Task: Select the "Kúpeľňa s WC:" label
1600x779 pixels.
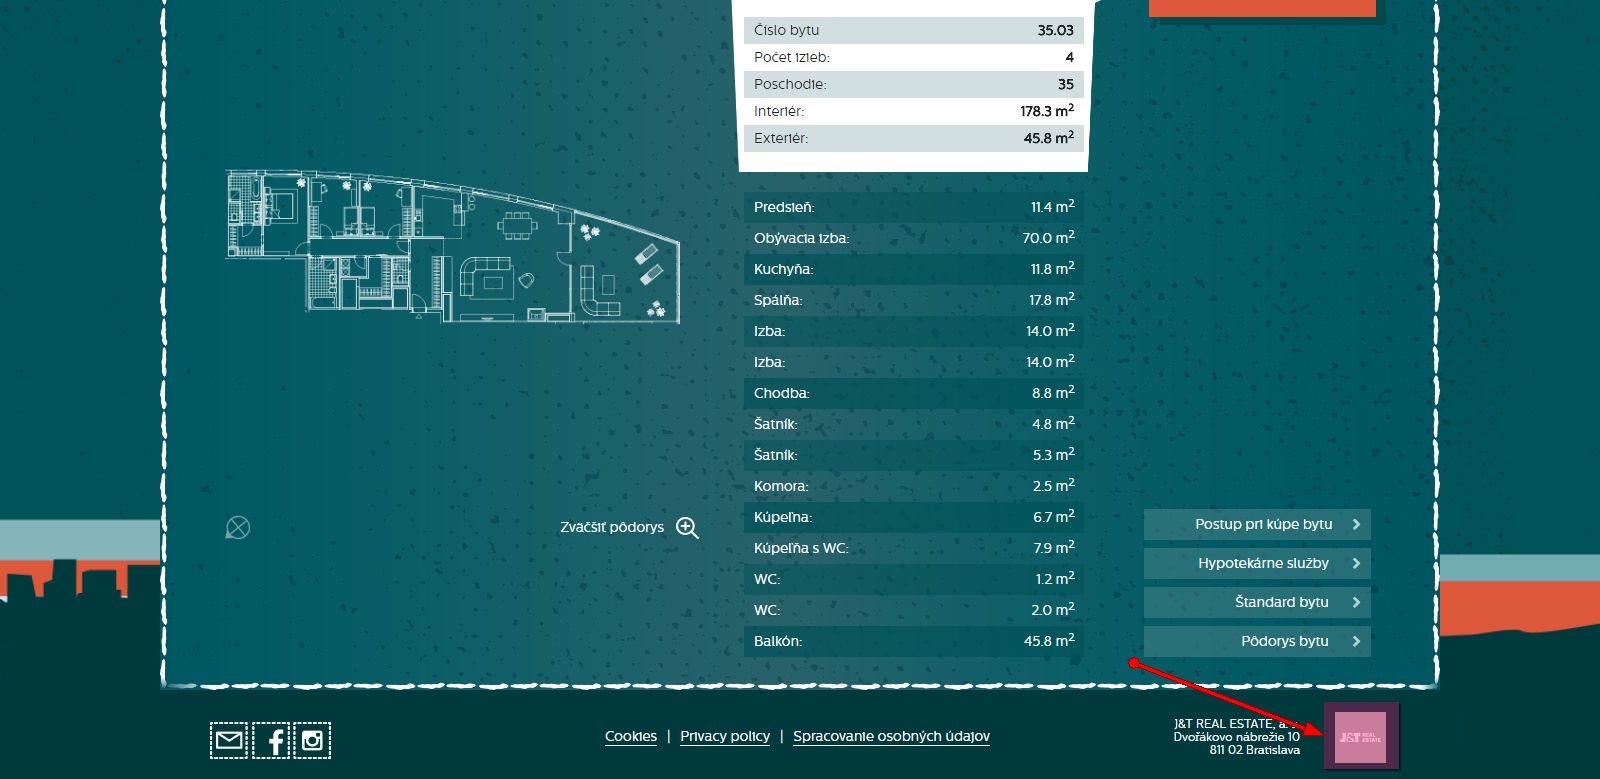Action: (x=801, y=548)
